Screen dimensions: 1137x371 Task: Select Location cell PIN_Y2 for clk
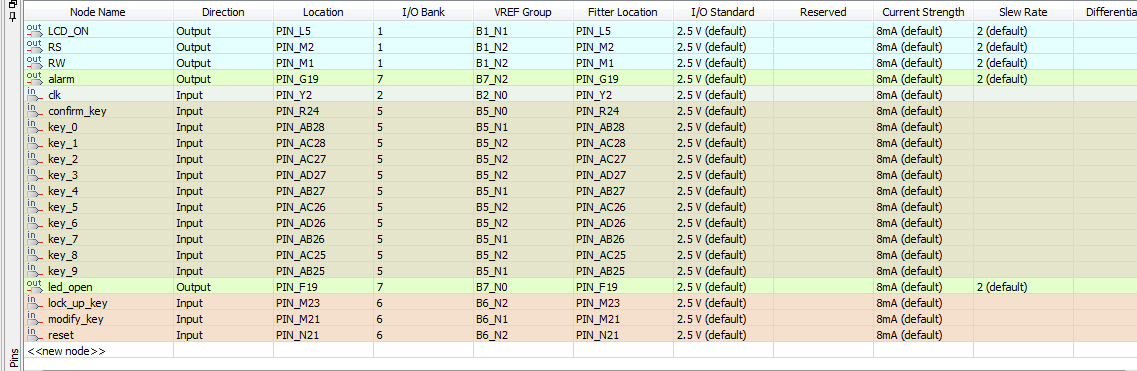click(x=323, y=95)
